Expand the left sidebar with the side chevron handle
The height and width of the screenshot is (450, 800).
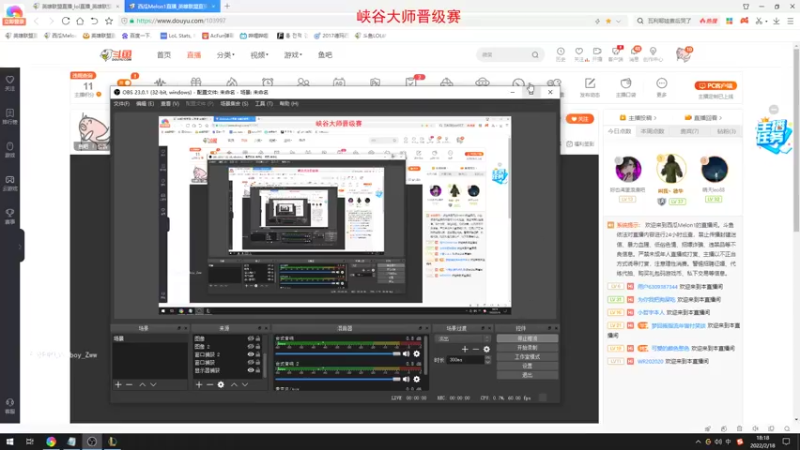coord(20,246)
